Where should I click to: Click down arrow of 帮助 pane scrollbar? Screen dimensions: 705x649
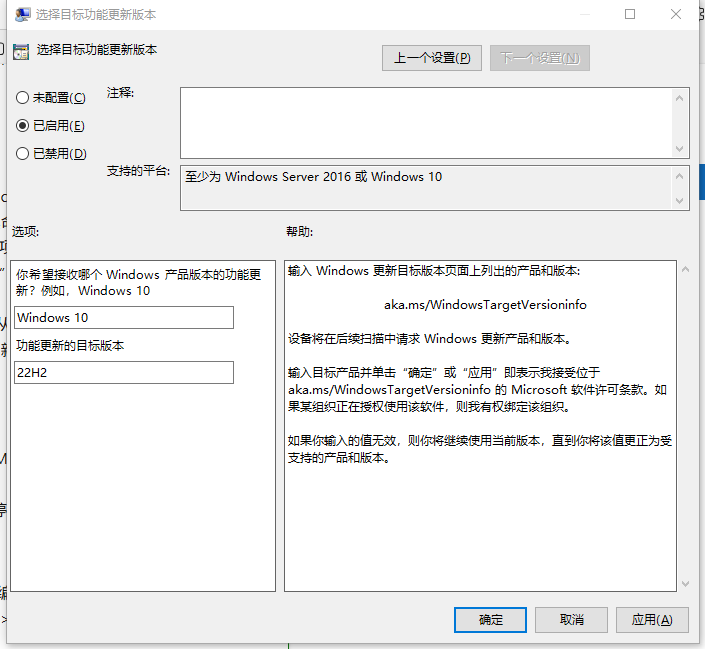(685, 584)
